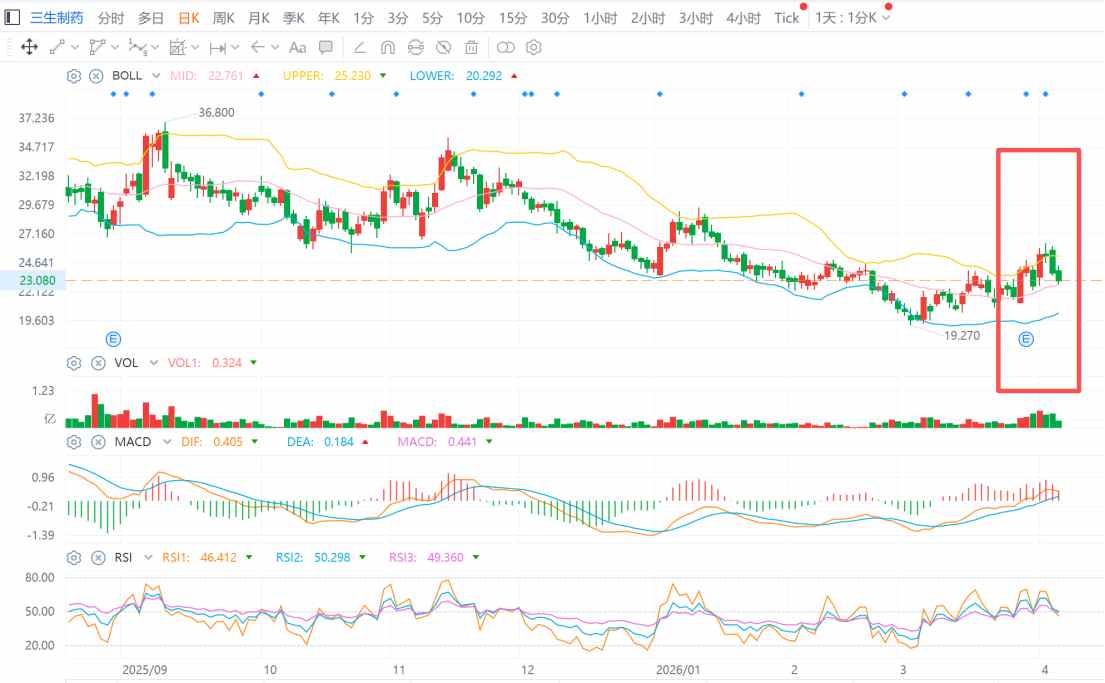The width and height of the screenshot is (1105, 683).
Task: Select the crosshair move cursor tool
Action: pyautogui.click(x=30, y=47)
